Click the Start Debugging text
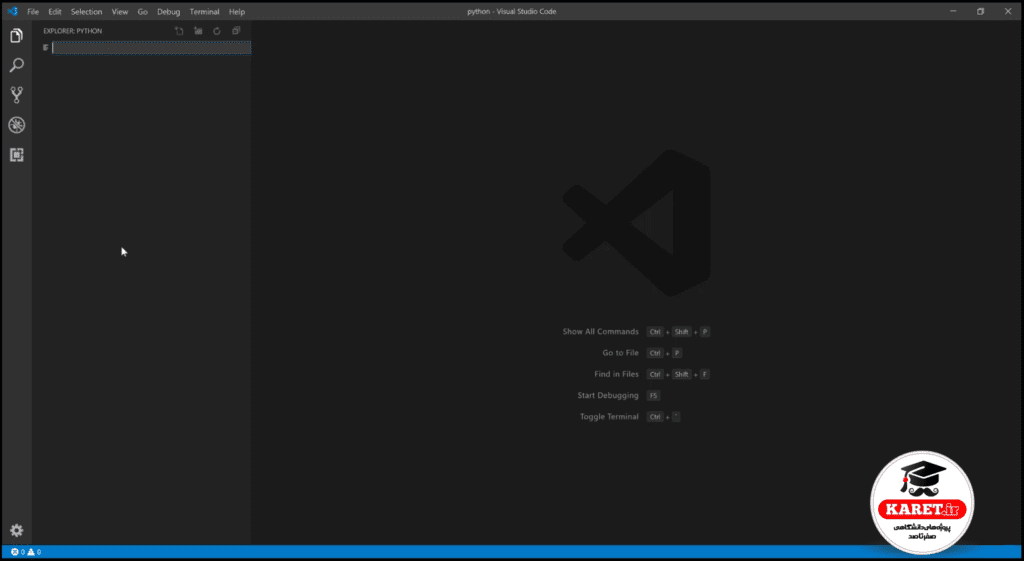 point(608,395)
